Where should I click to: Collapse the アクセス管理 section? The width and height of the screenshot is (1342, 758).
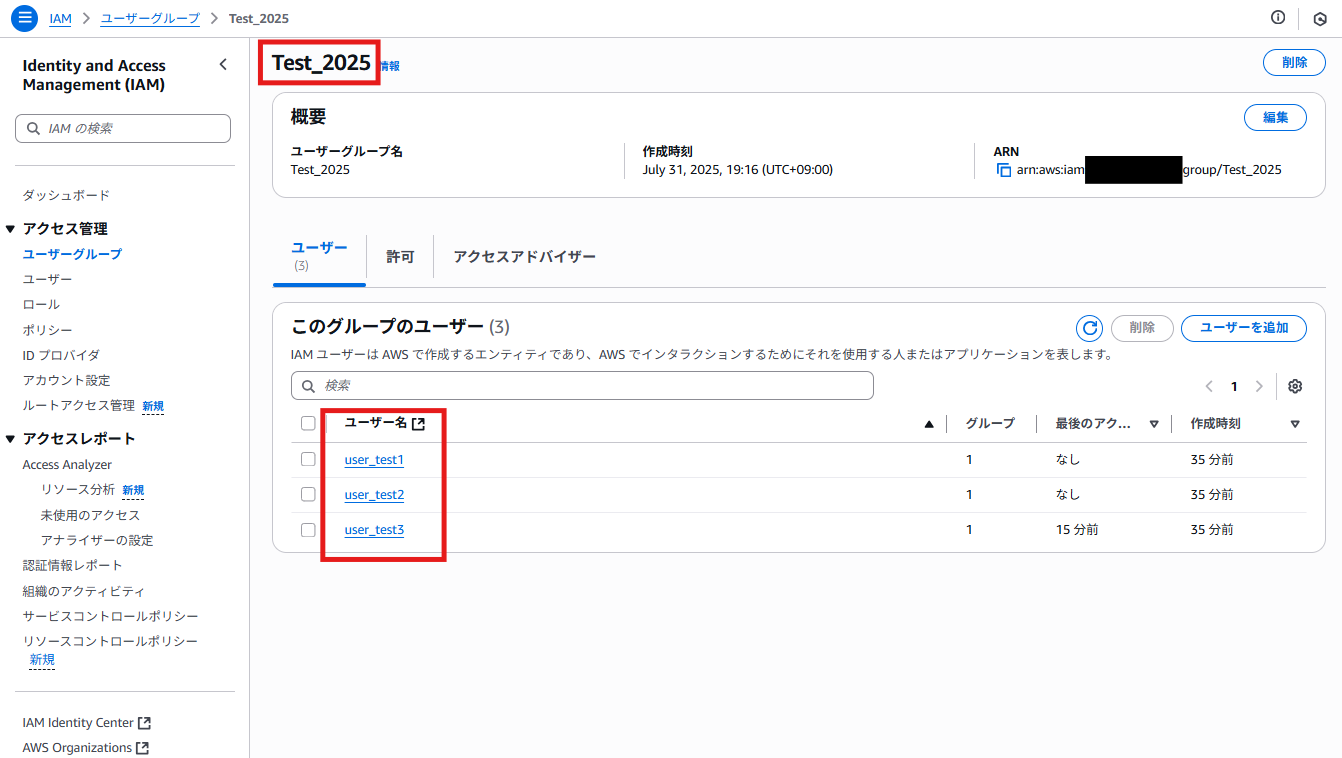coord(10,229)
